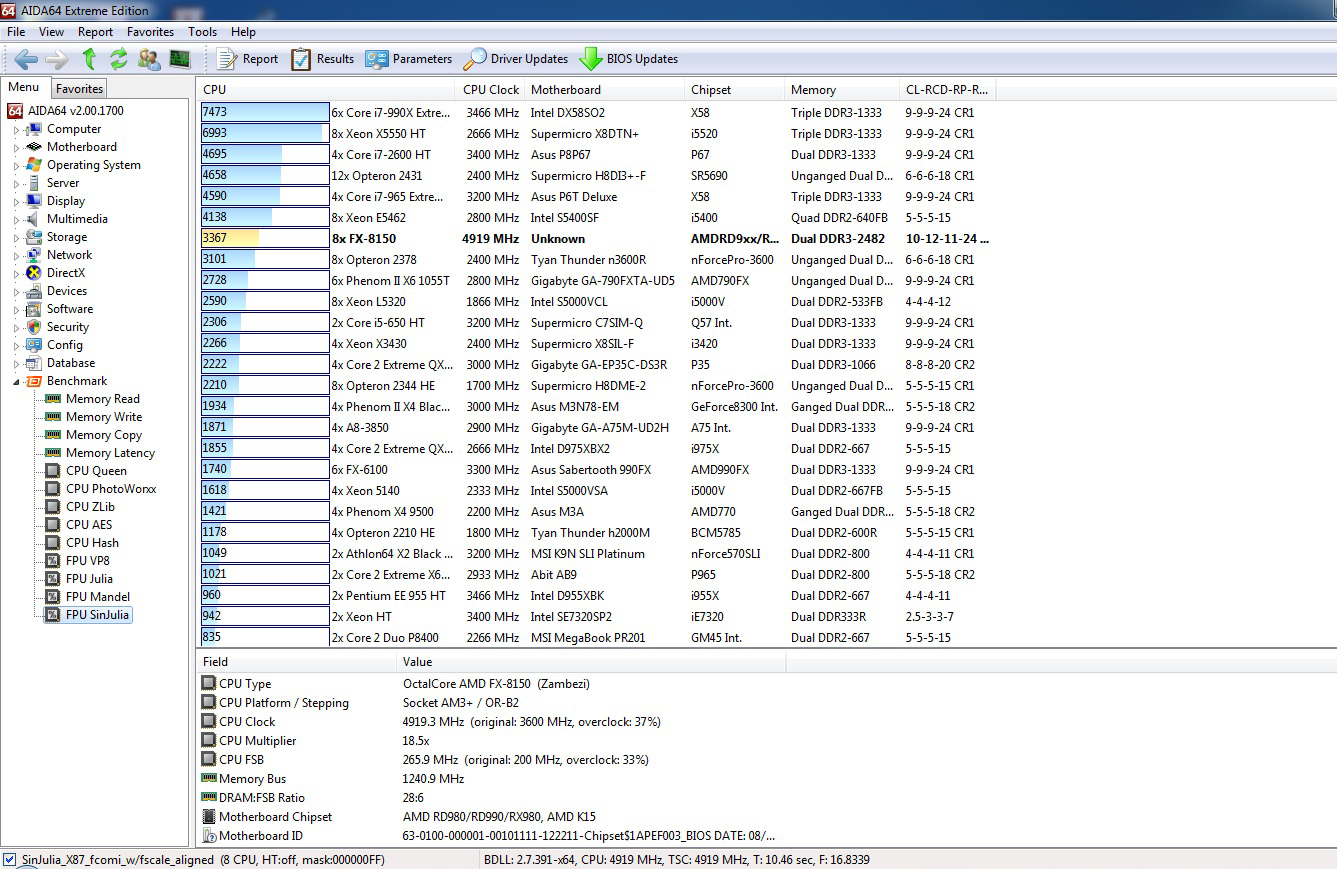Open the Report menu in menu bar
This screenshot has width=1337, height=869.
pos(96,32)
